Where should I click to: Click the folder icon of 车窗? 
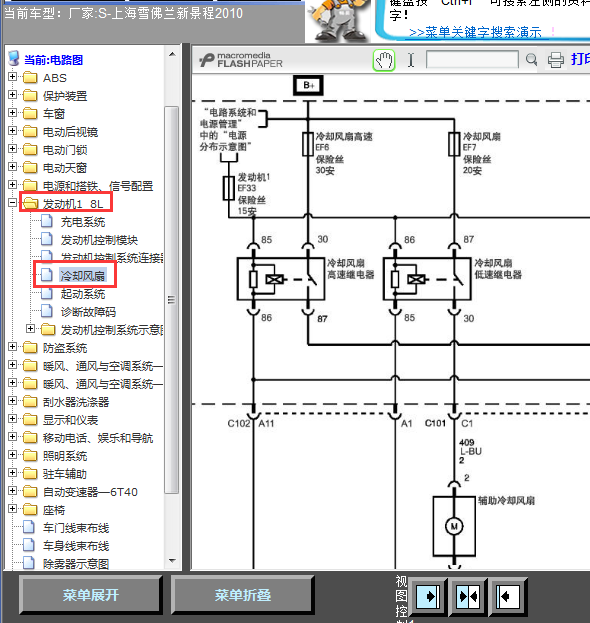pos(30,114)
